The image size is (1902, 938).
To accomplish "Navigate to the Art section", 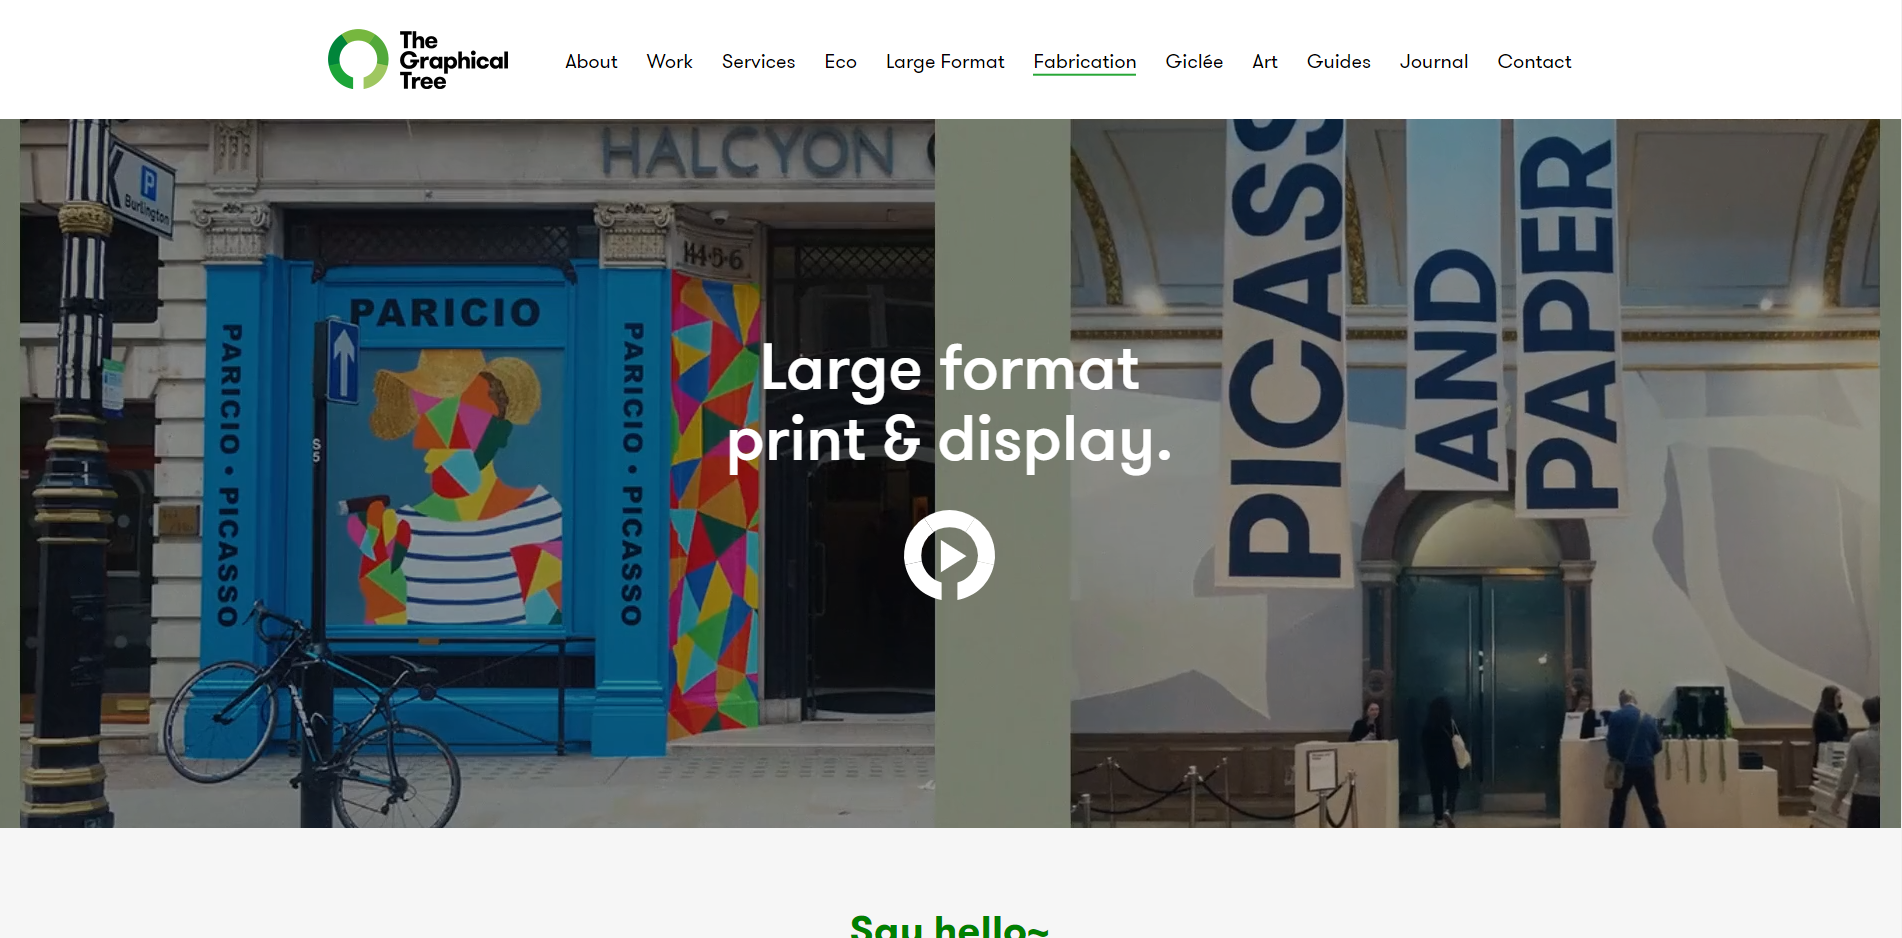I will [x=1264, y=62].
